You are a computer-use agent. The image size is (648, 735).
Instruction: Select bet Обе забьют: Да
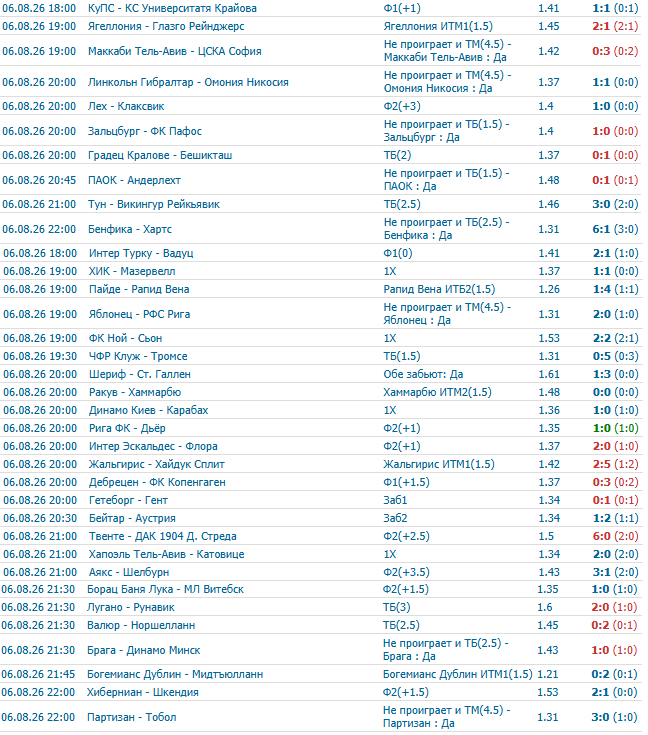pos(423,375)
